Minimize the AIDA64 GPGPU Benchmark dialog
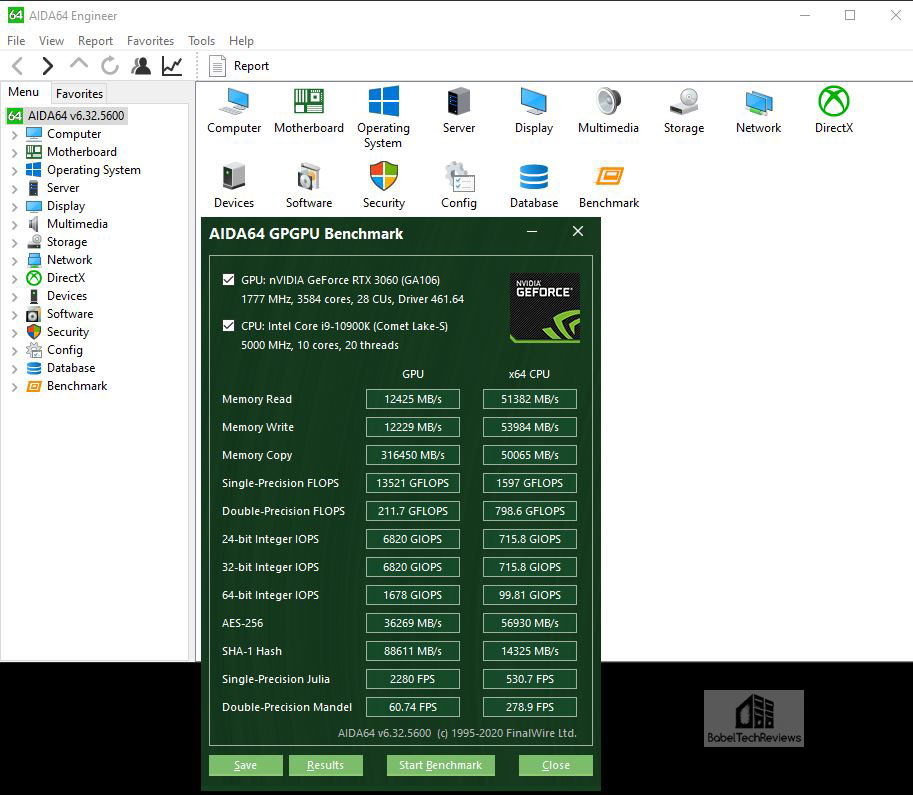 (x=532, y=232)
